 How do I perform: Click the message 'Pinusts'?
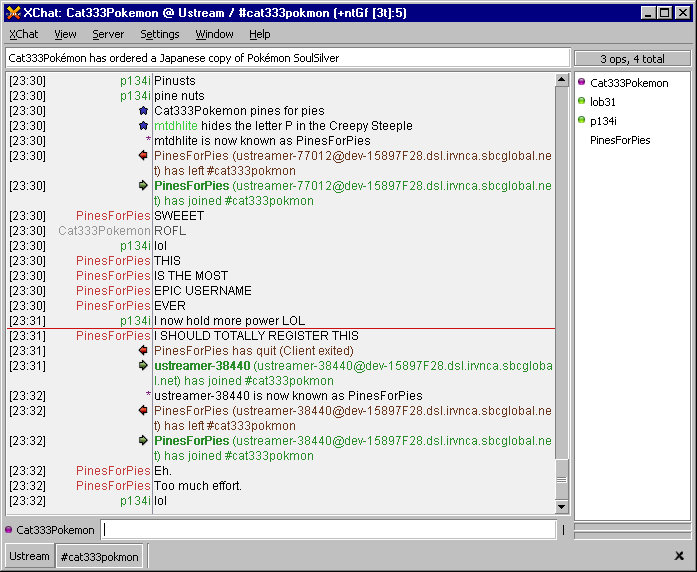(175, 81)
